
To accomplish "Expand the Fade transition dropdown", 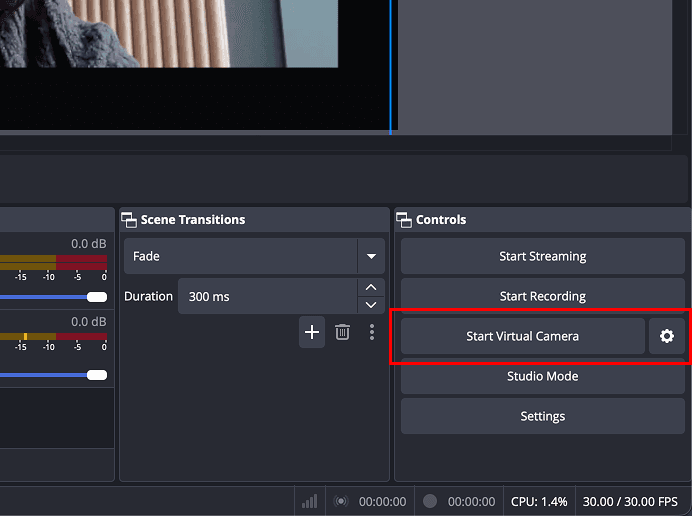I will click(371, 256).
